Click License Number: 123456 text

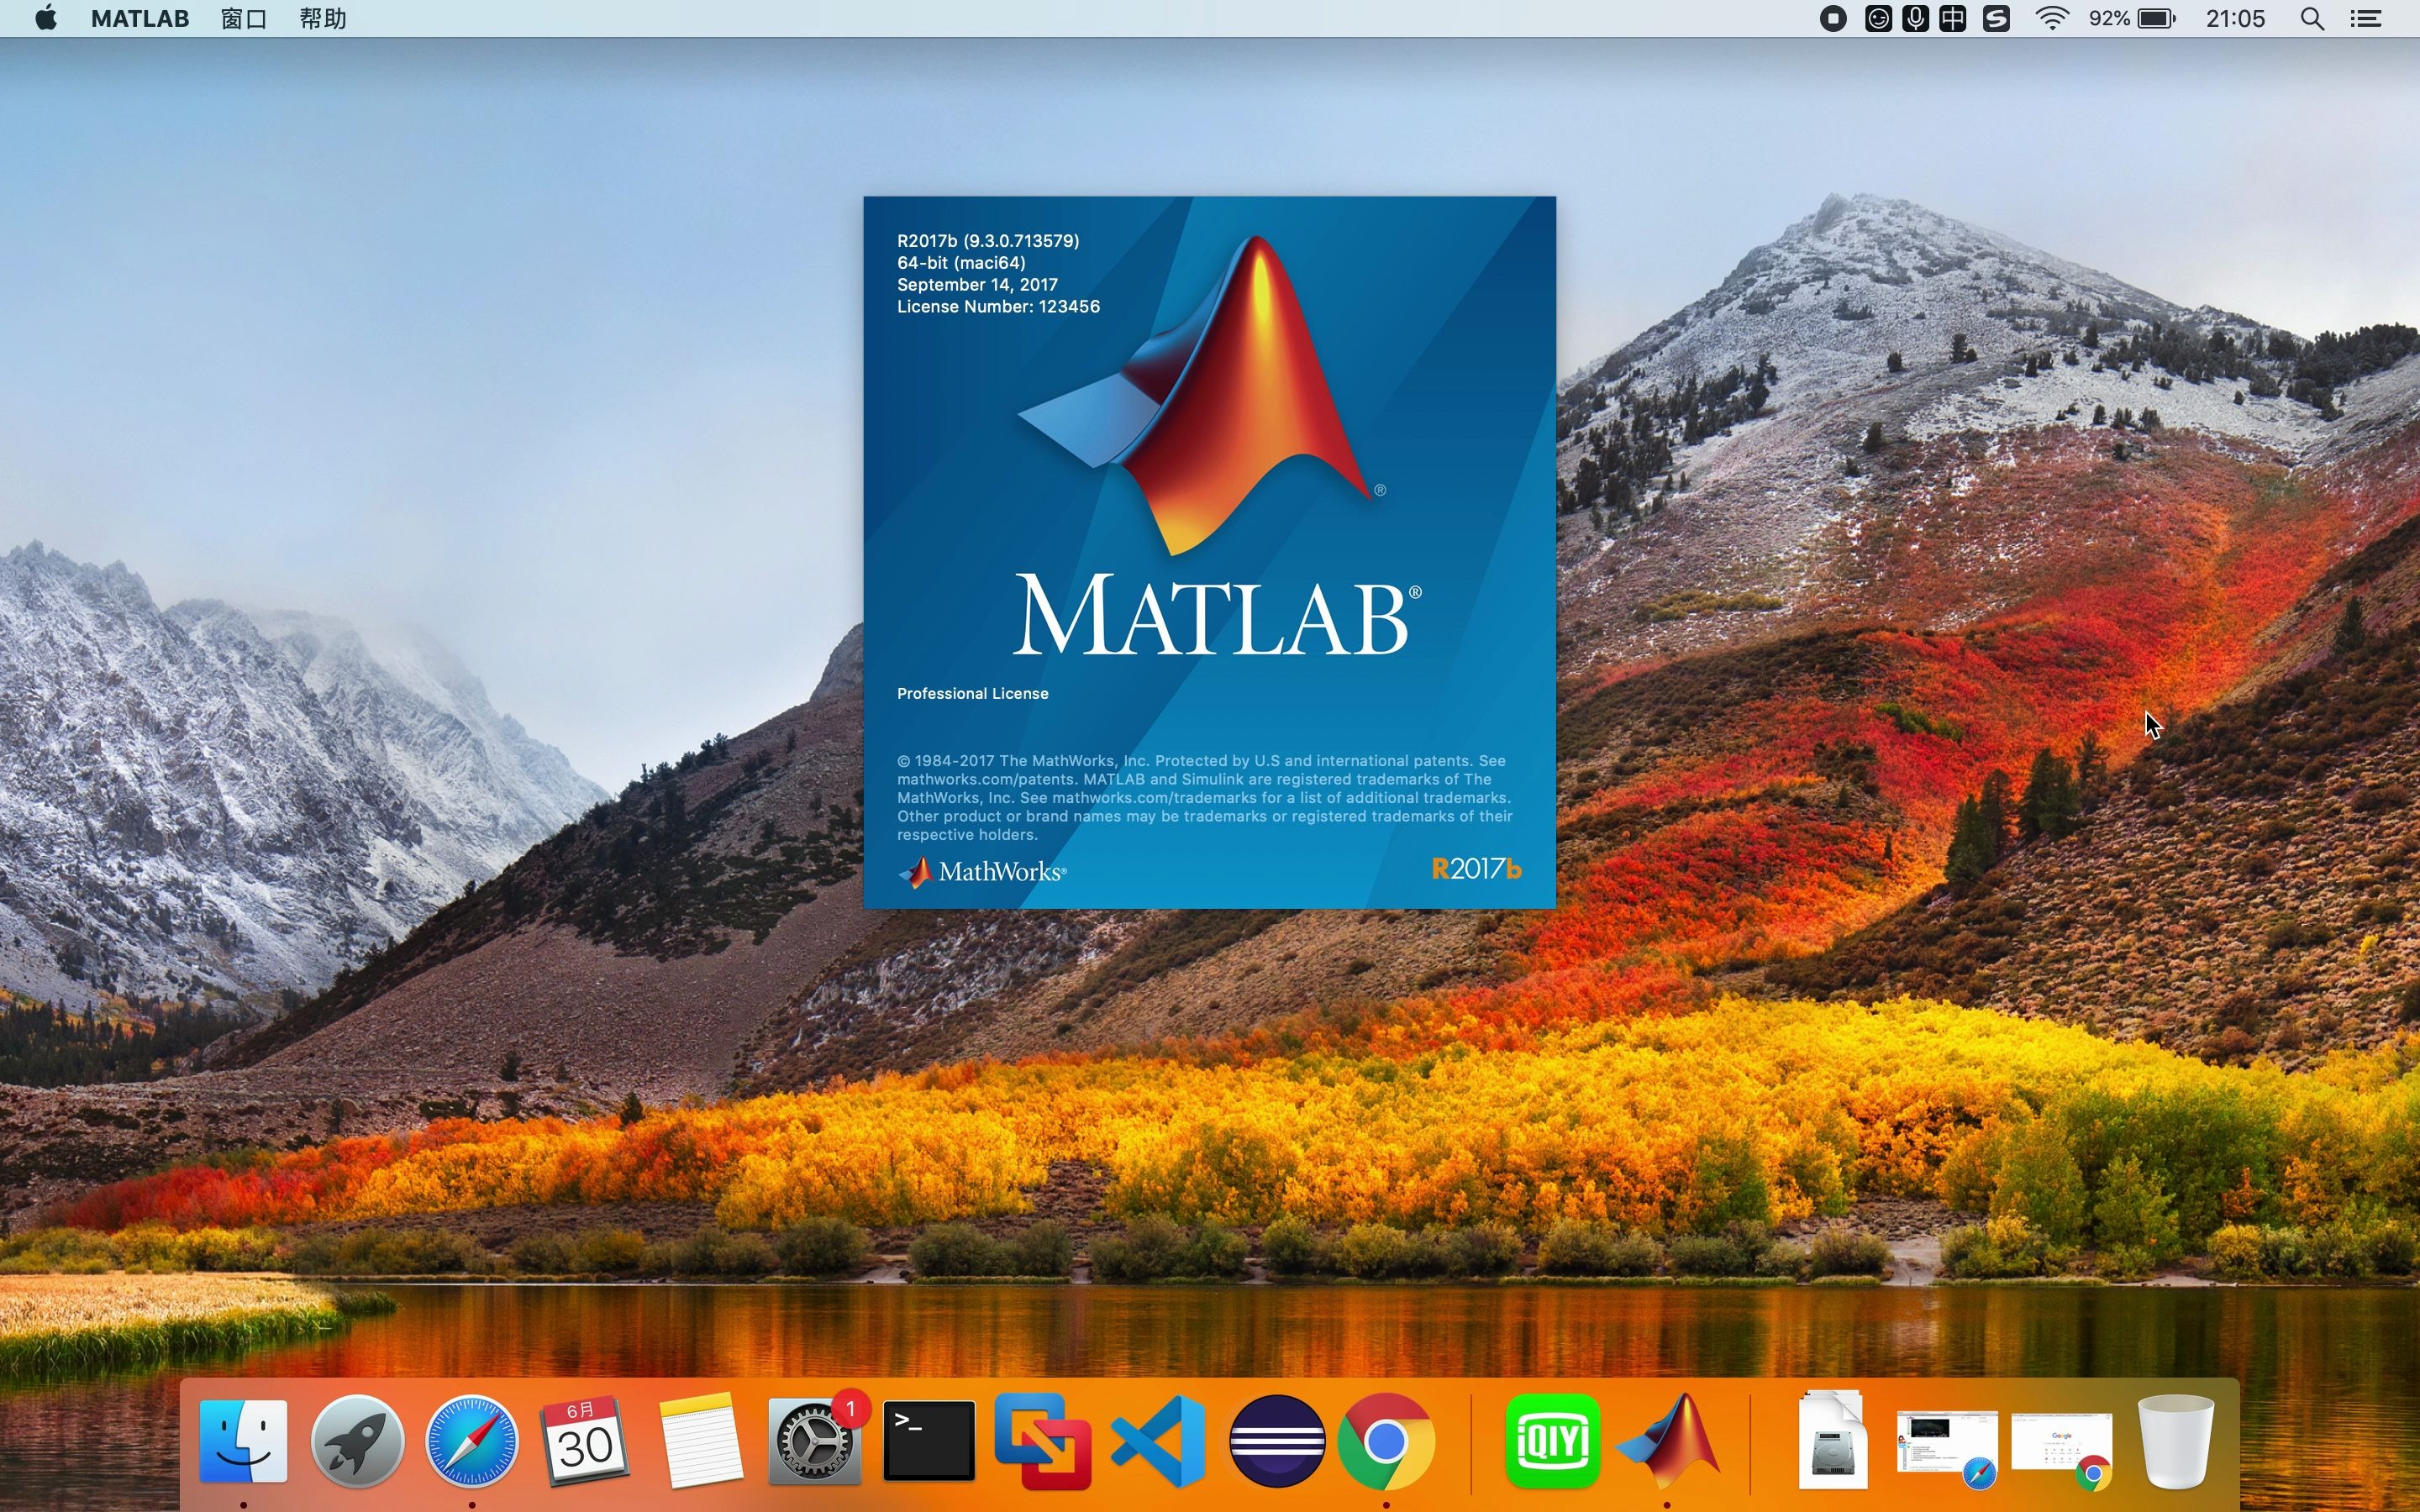[x=998, y=307]
